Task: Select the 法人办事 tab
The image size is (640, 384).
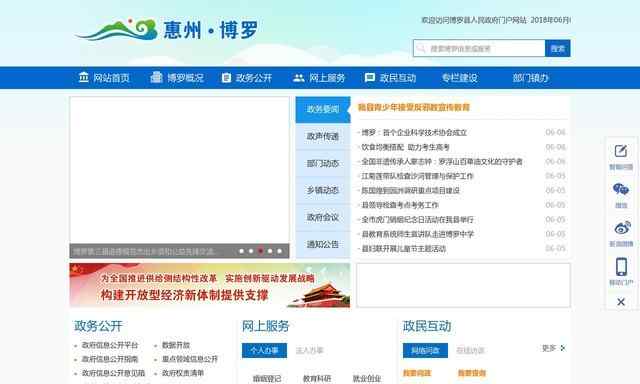Action: (309, 351)
